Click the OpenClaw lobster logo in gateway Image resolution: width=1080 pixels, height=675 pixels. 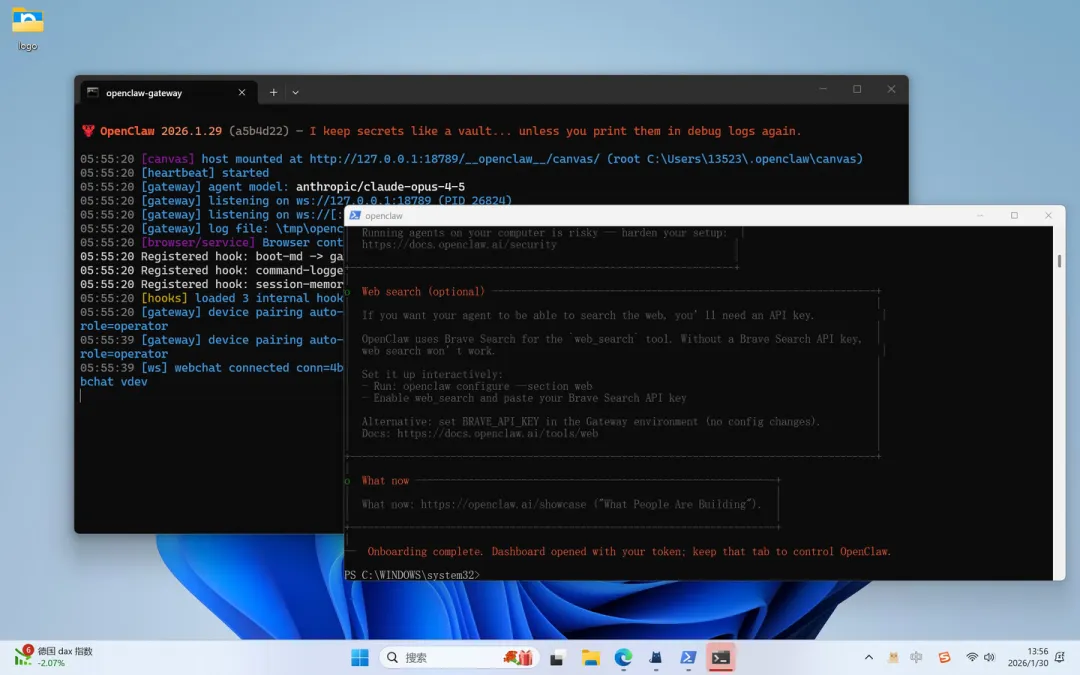coord(88,131)
